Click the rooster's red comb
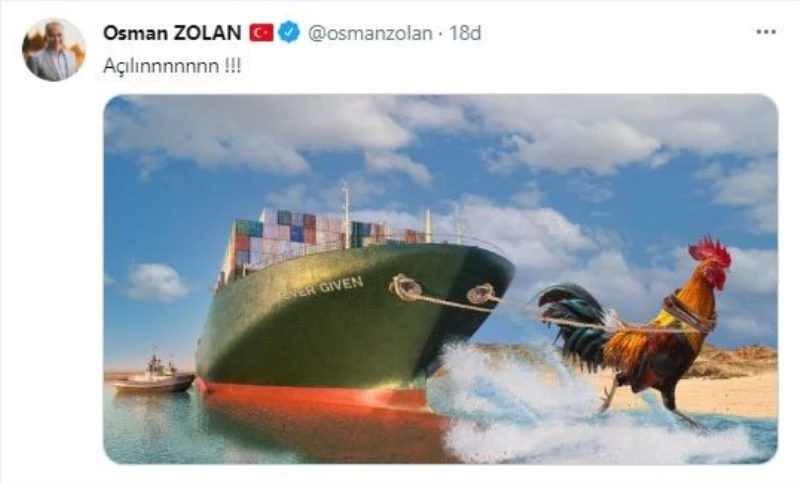800x482 pixels. coord(710,251)
